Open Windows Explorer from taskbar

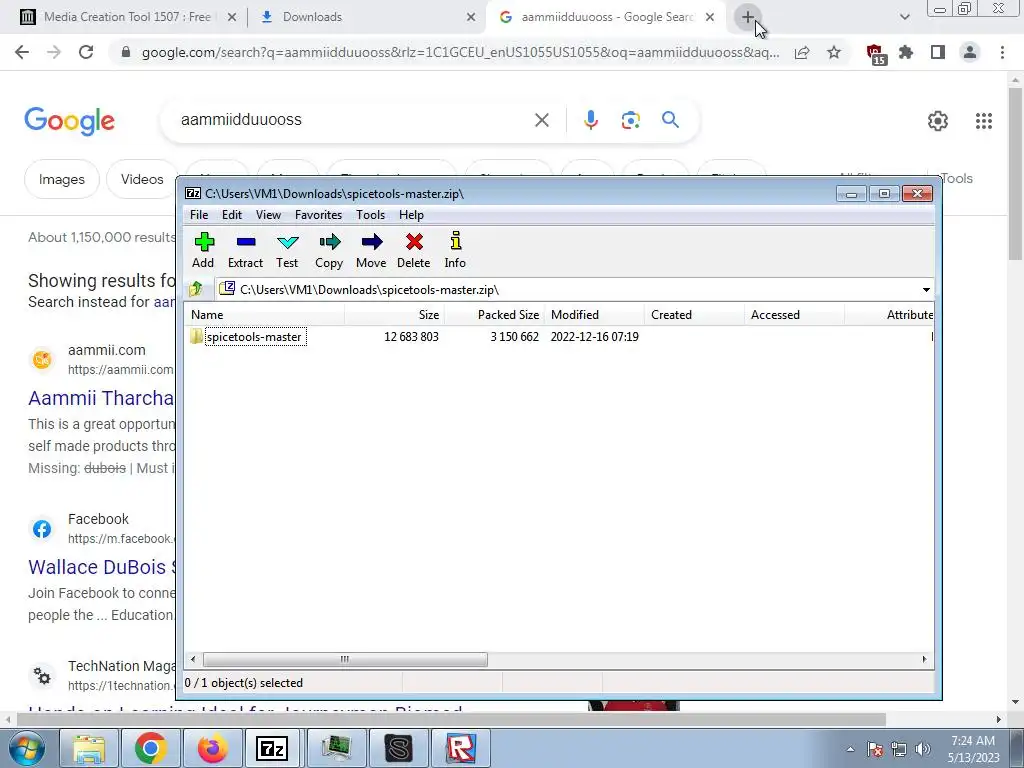[x=89, y=748]
